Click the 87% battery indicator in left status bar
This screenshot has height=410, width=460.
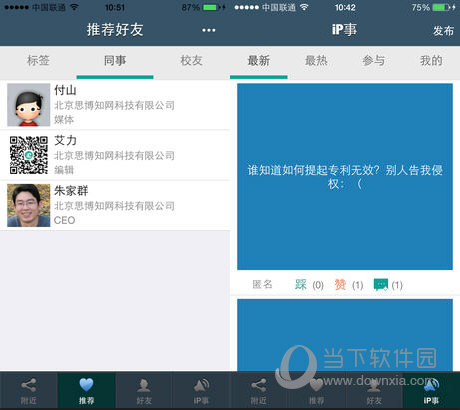pyautogui.click(x=203, y=7)
